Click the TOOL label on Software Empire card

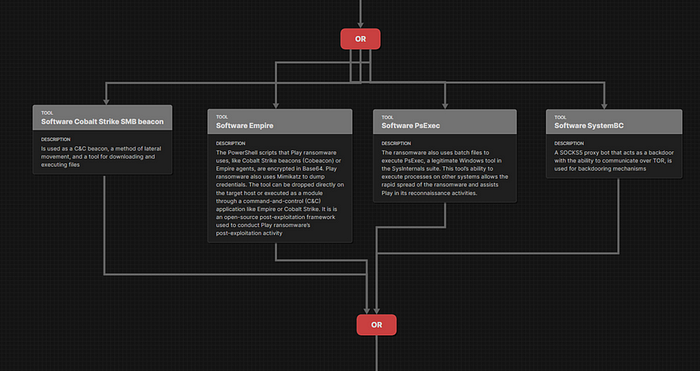point(222,117)
